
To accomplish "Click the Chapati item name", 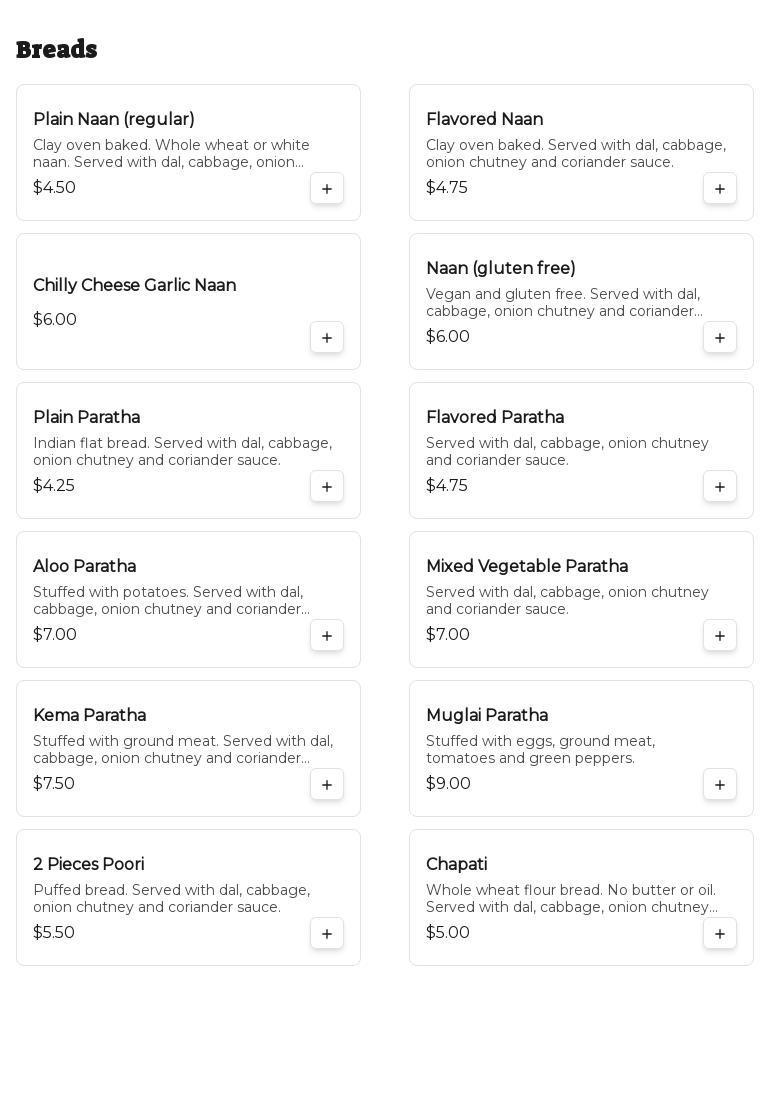I will click(457, 864).
